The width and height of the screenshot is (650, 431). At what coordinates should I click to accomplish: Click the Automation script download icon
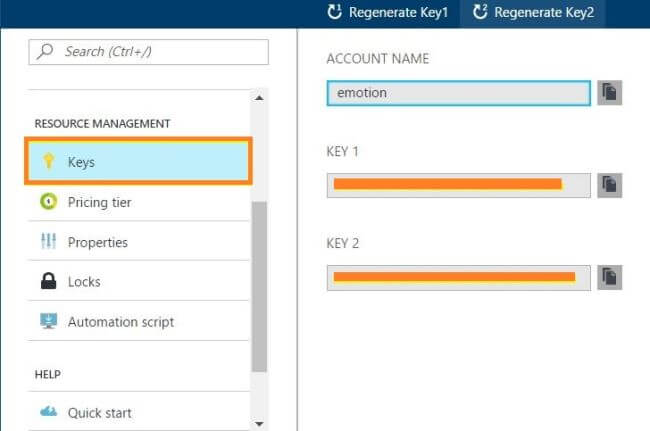48,322
